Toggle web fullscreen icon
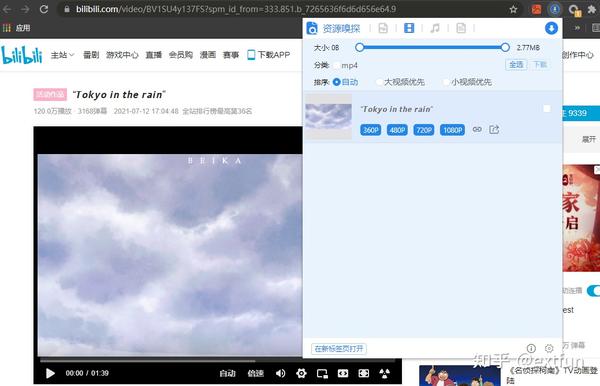The image size is (600, 386). click(364, 373)
